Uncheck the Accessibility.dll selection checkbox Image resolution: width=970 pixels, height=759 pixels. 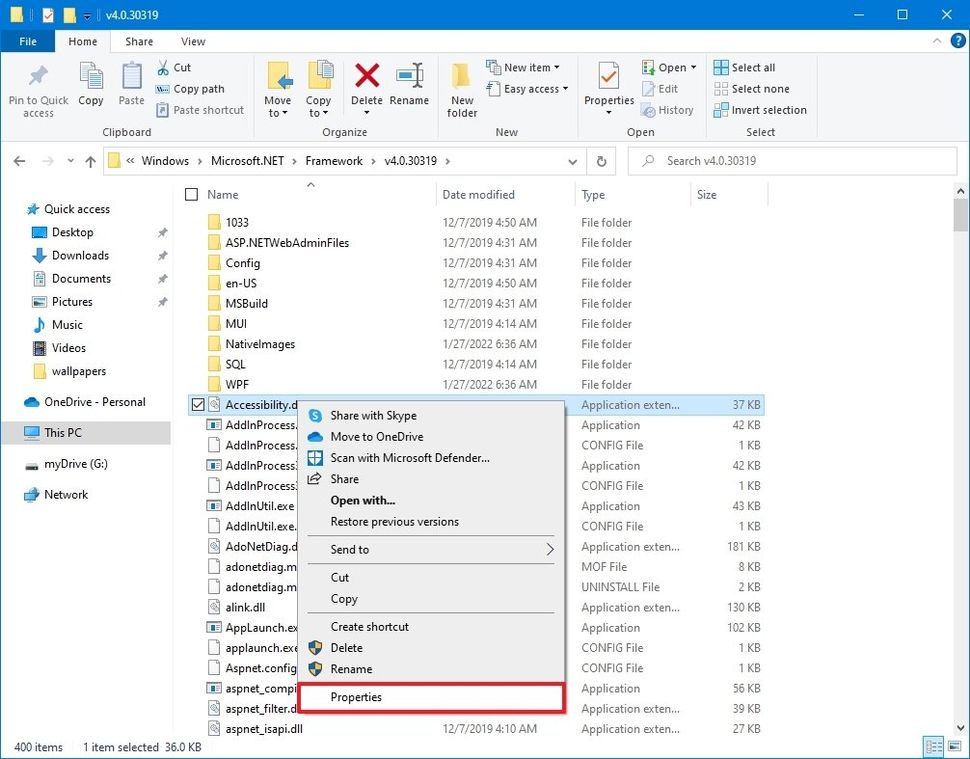[x=196, y=404]
